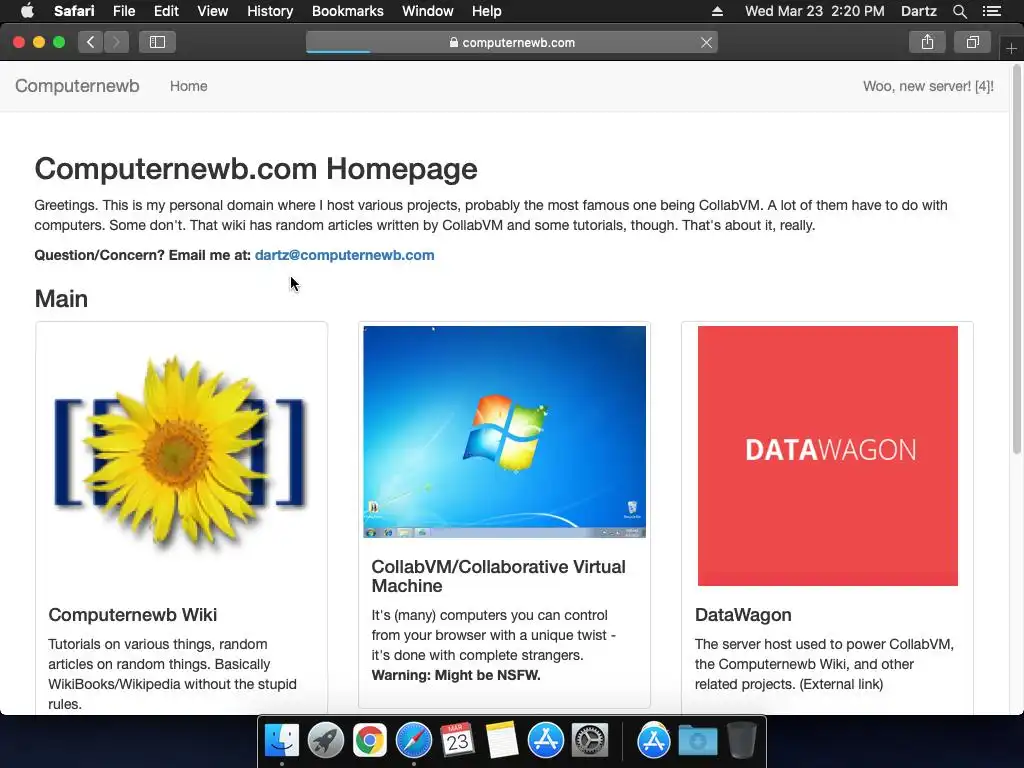Click the Computernewb brand link

pyautogui.click(x=77, y=86)
